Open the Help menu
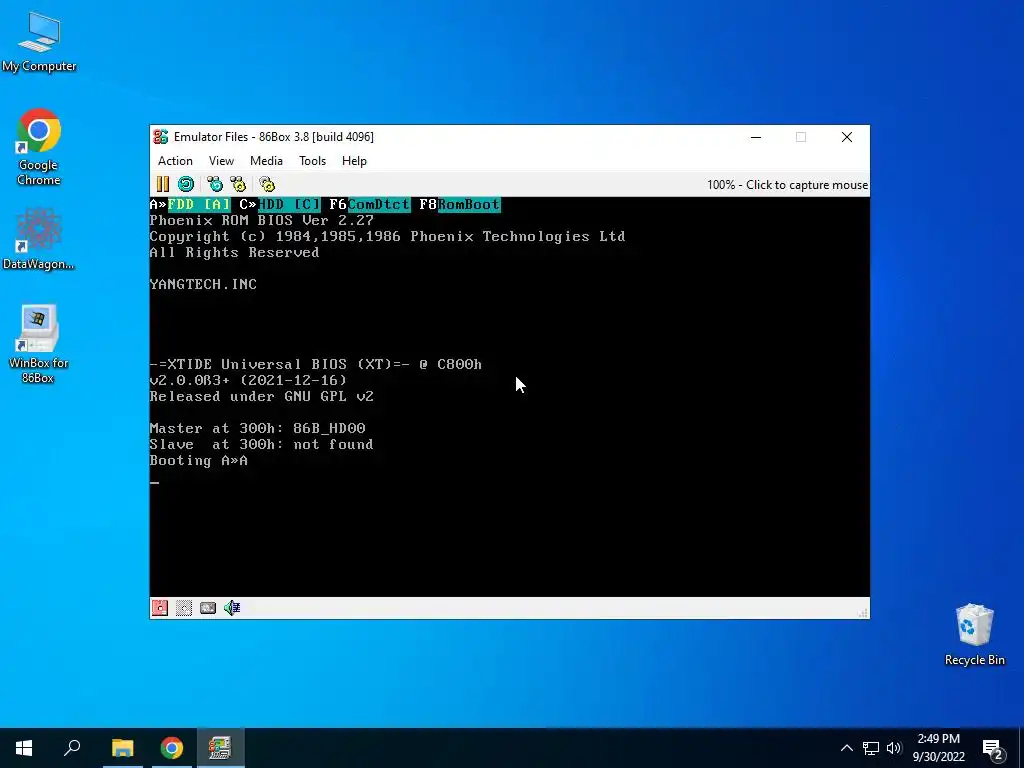 click(x=354, y=161)
